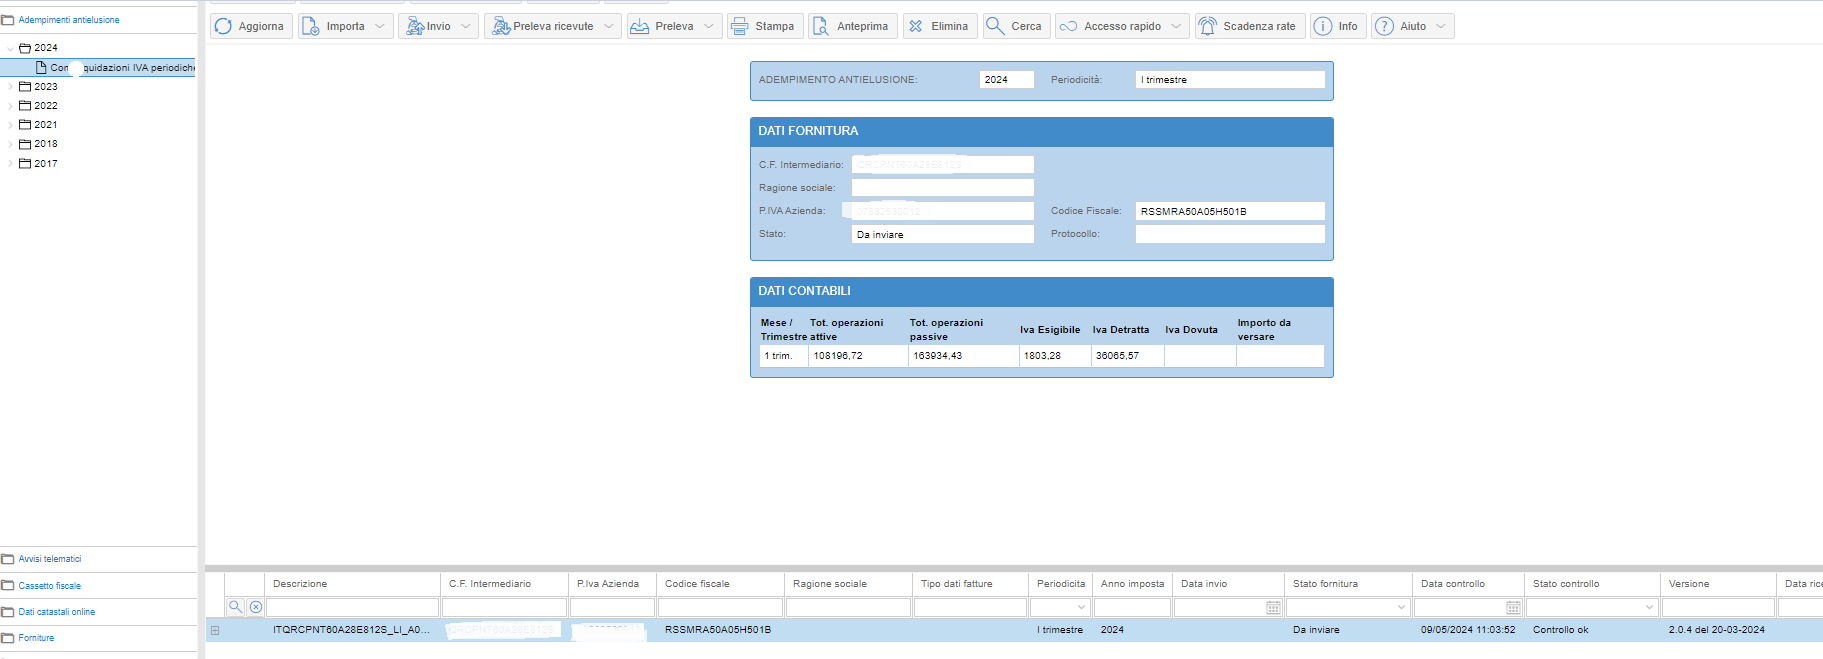This screenshot has height=659, width=1823.
Task: Click the Elimina delete icon
Action: pos(915,26)
